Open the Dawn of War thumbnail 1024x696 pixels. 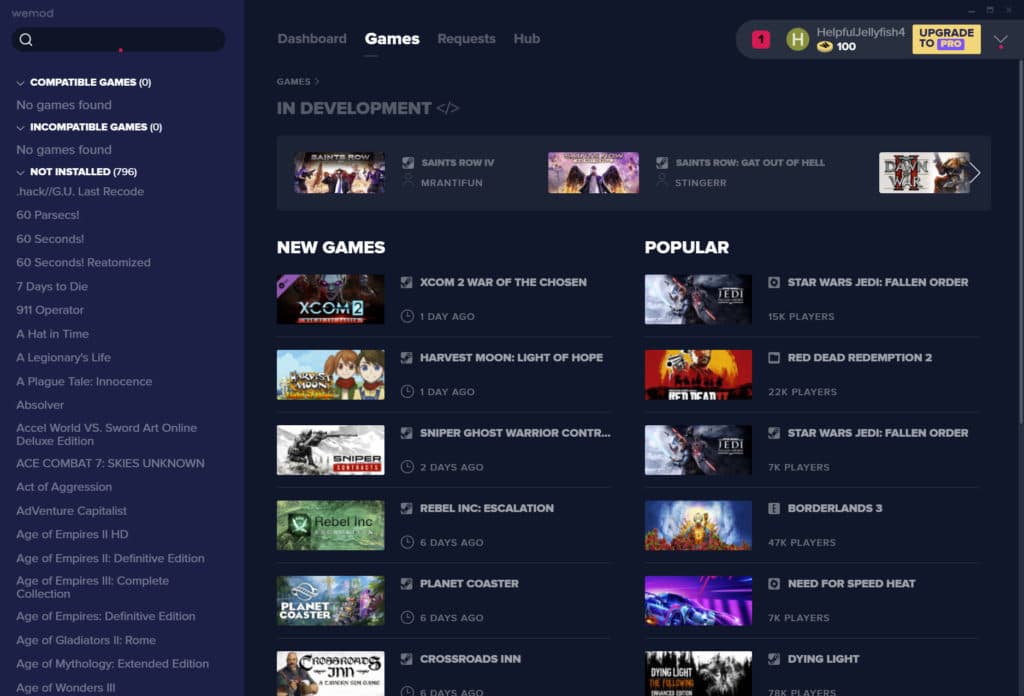click(x=923, y=172)
